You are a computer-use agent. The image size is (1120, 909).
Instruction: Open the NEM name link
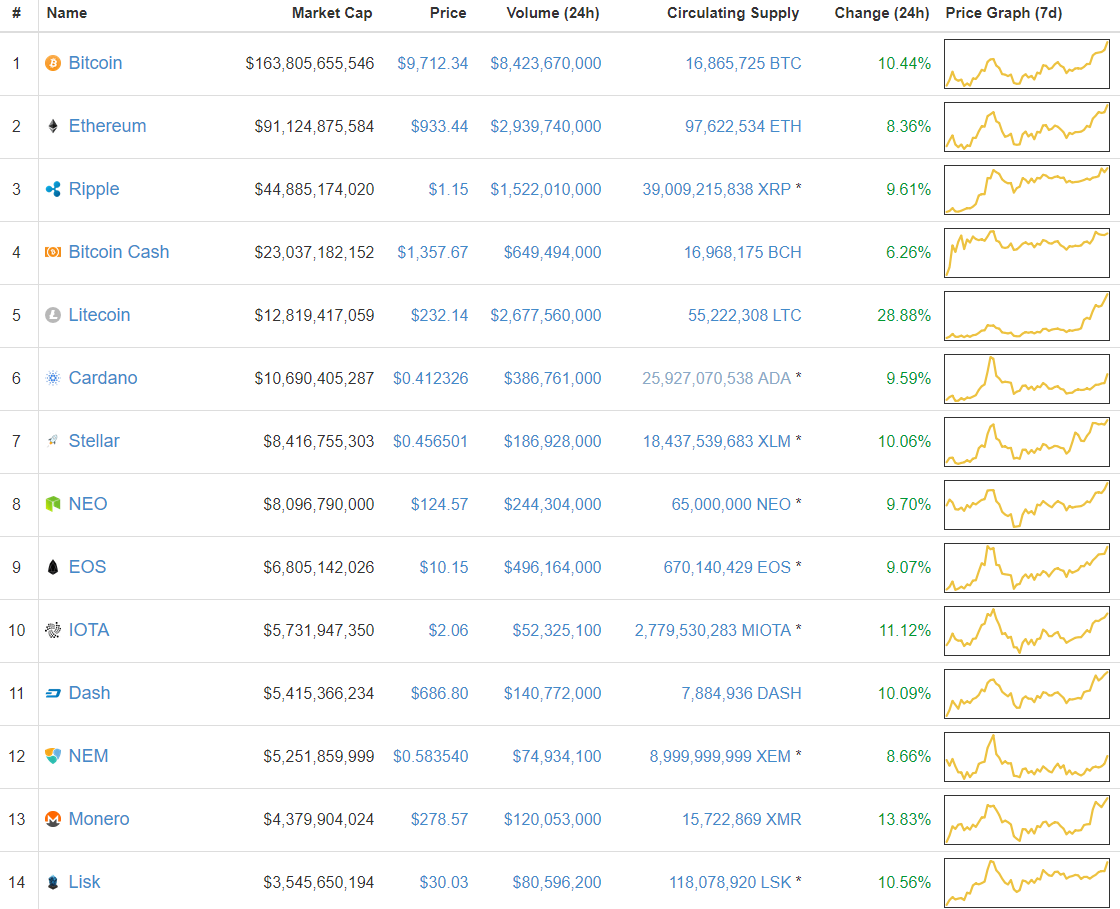click(x=89, y=755)
